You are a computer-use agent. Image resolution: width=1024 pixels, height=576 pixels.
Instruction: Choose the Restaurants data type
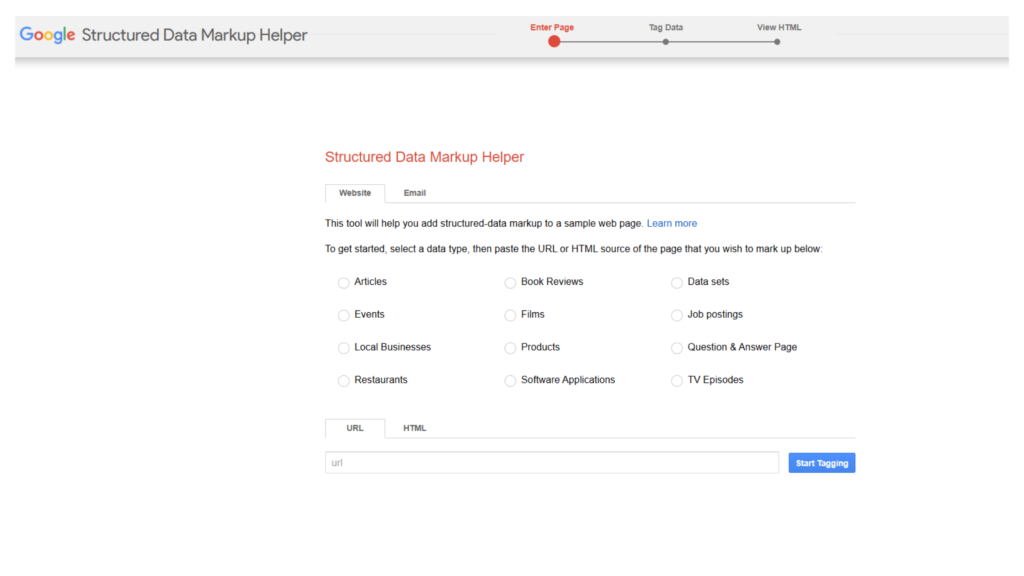(344, 381)
